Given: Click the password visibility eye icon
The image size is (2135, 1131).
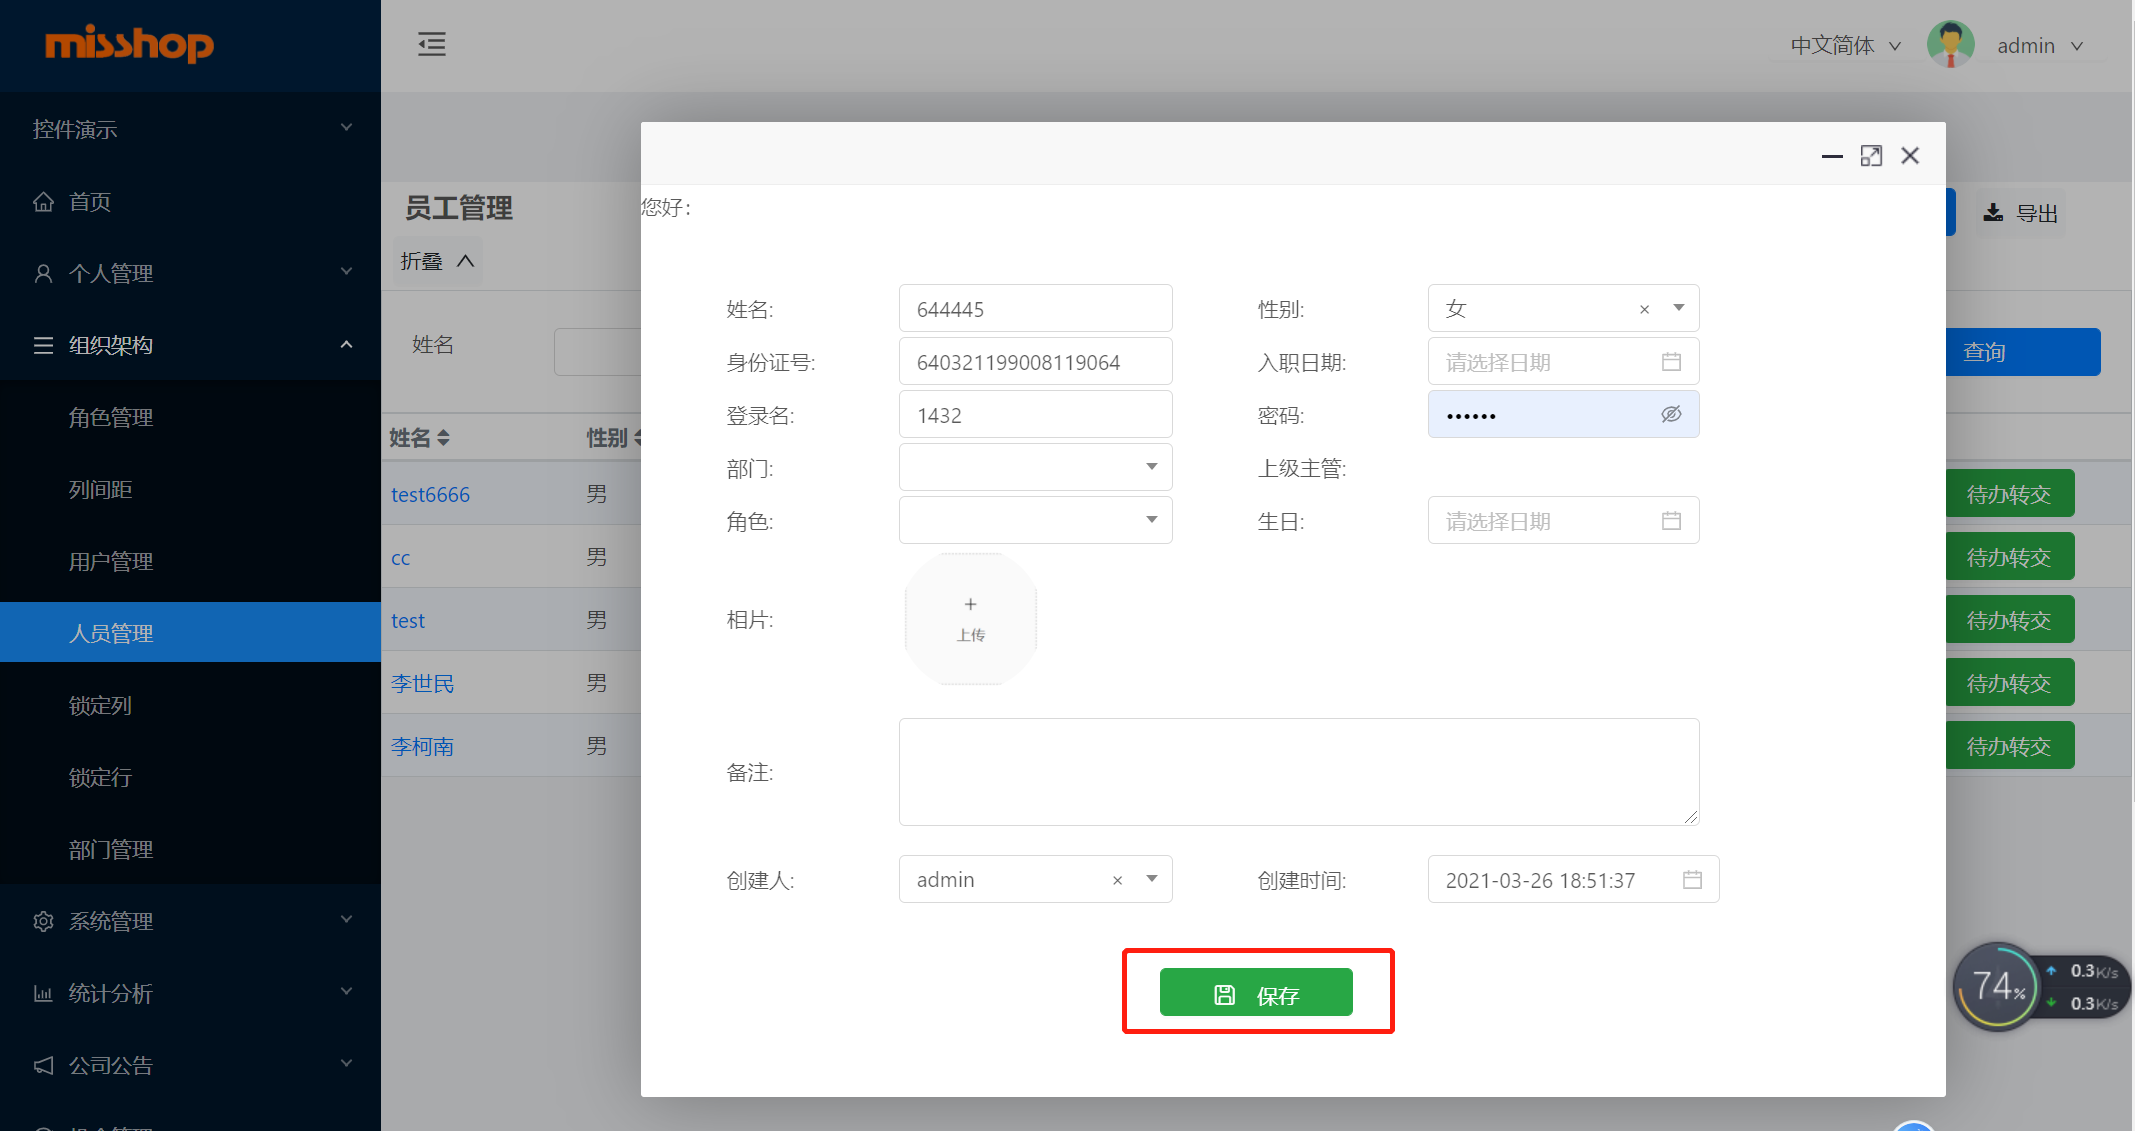Looking at the screenshot, I should [x=1670, y=414].
